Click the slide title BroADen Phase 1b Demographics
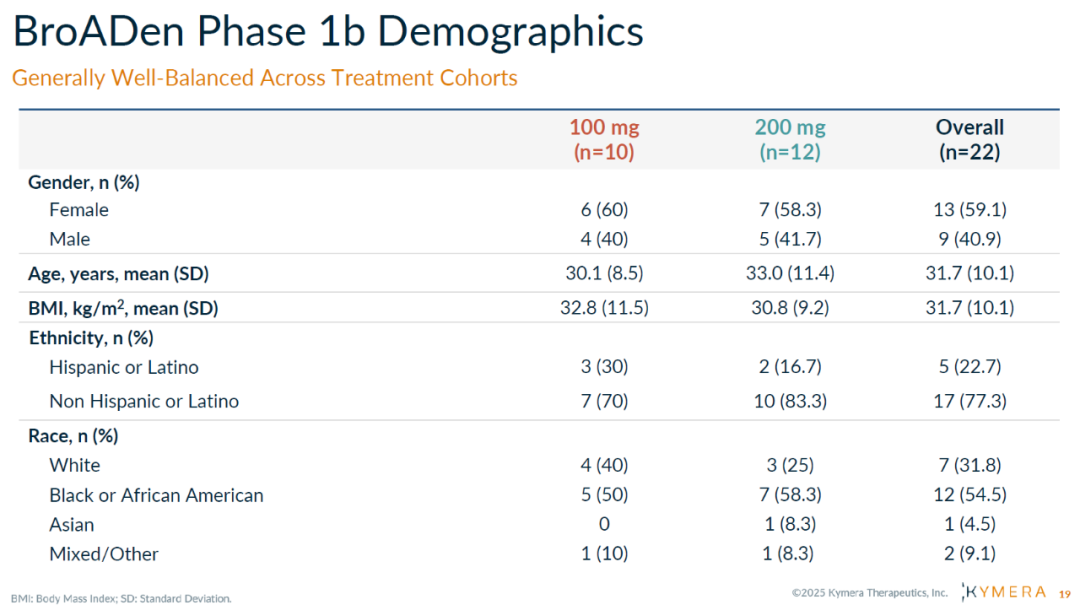This screenshot has width=1080, height=605. [328, 32]
